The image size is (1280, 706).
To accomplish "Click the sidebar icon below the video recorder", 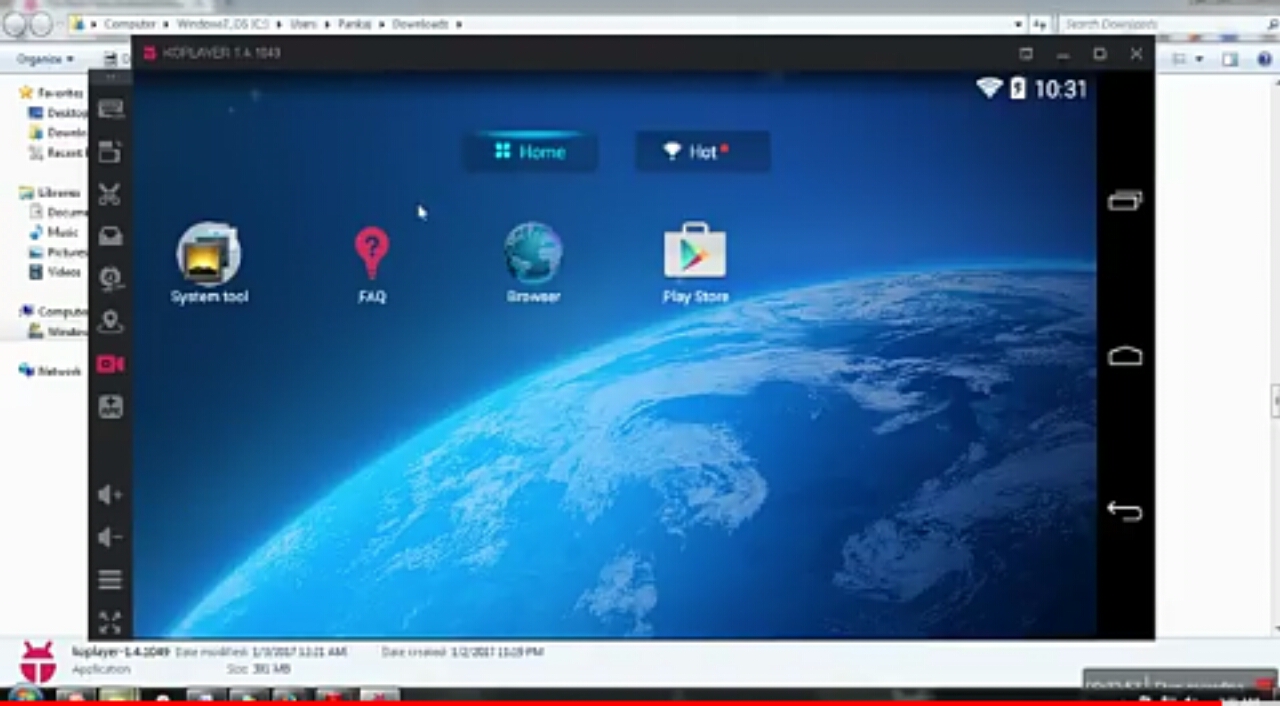I will [110, 407].
